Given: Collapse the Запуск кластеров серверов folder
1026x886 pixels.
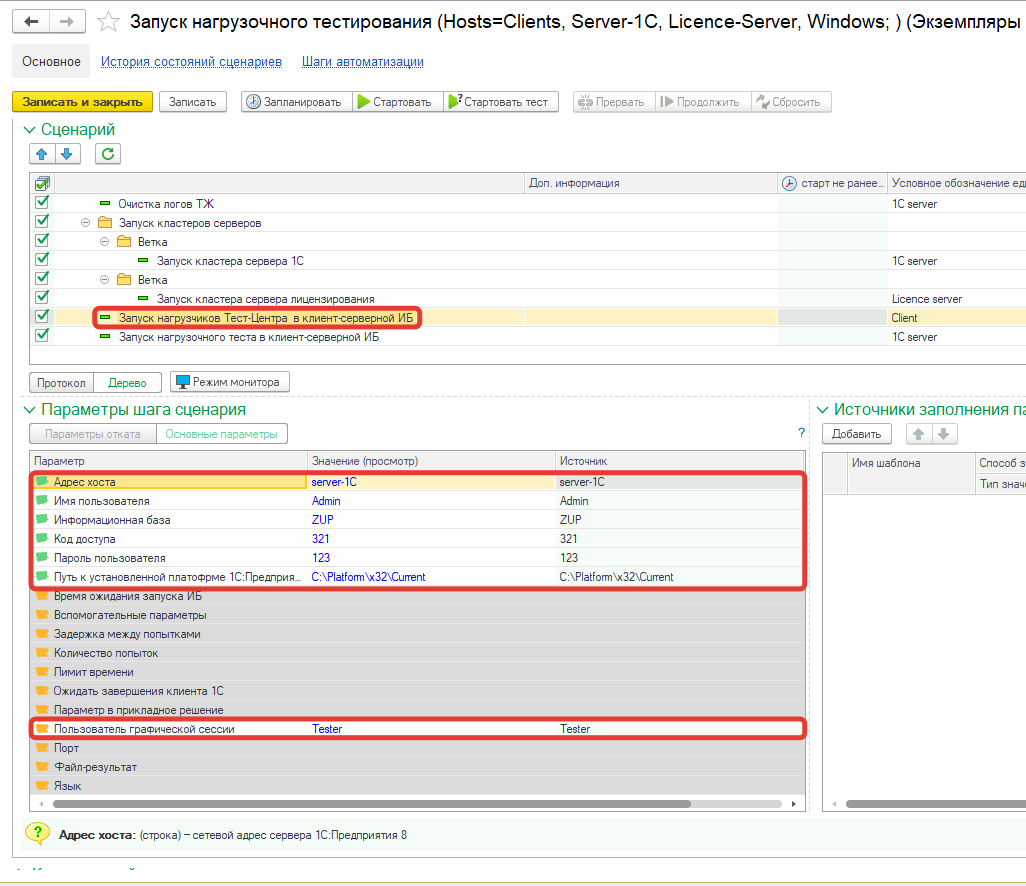Looking at the screenshot, I should click(86, 223).
